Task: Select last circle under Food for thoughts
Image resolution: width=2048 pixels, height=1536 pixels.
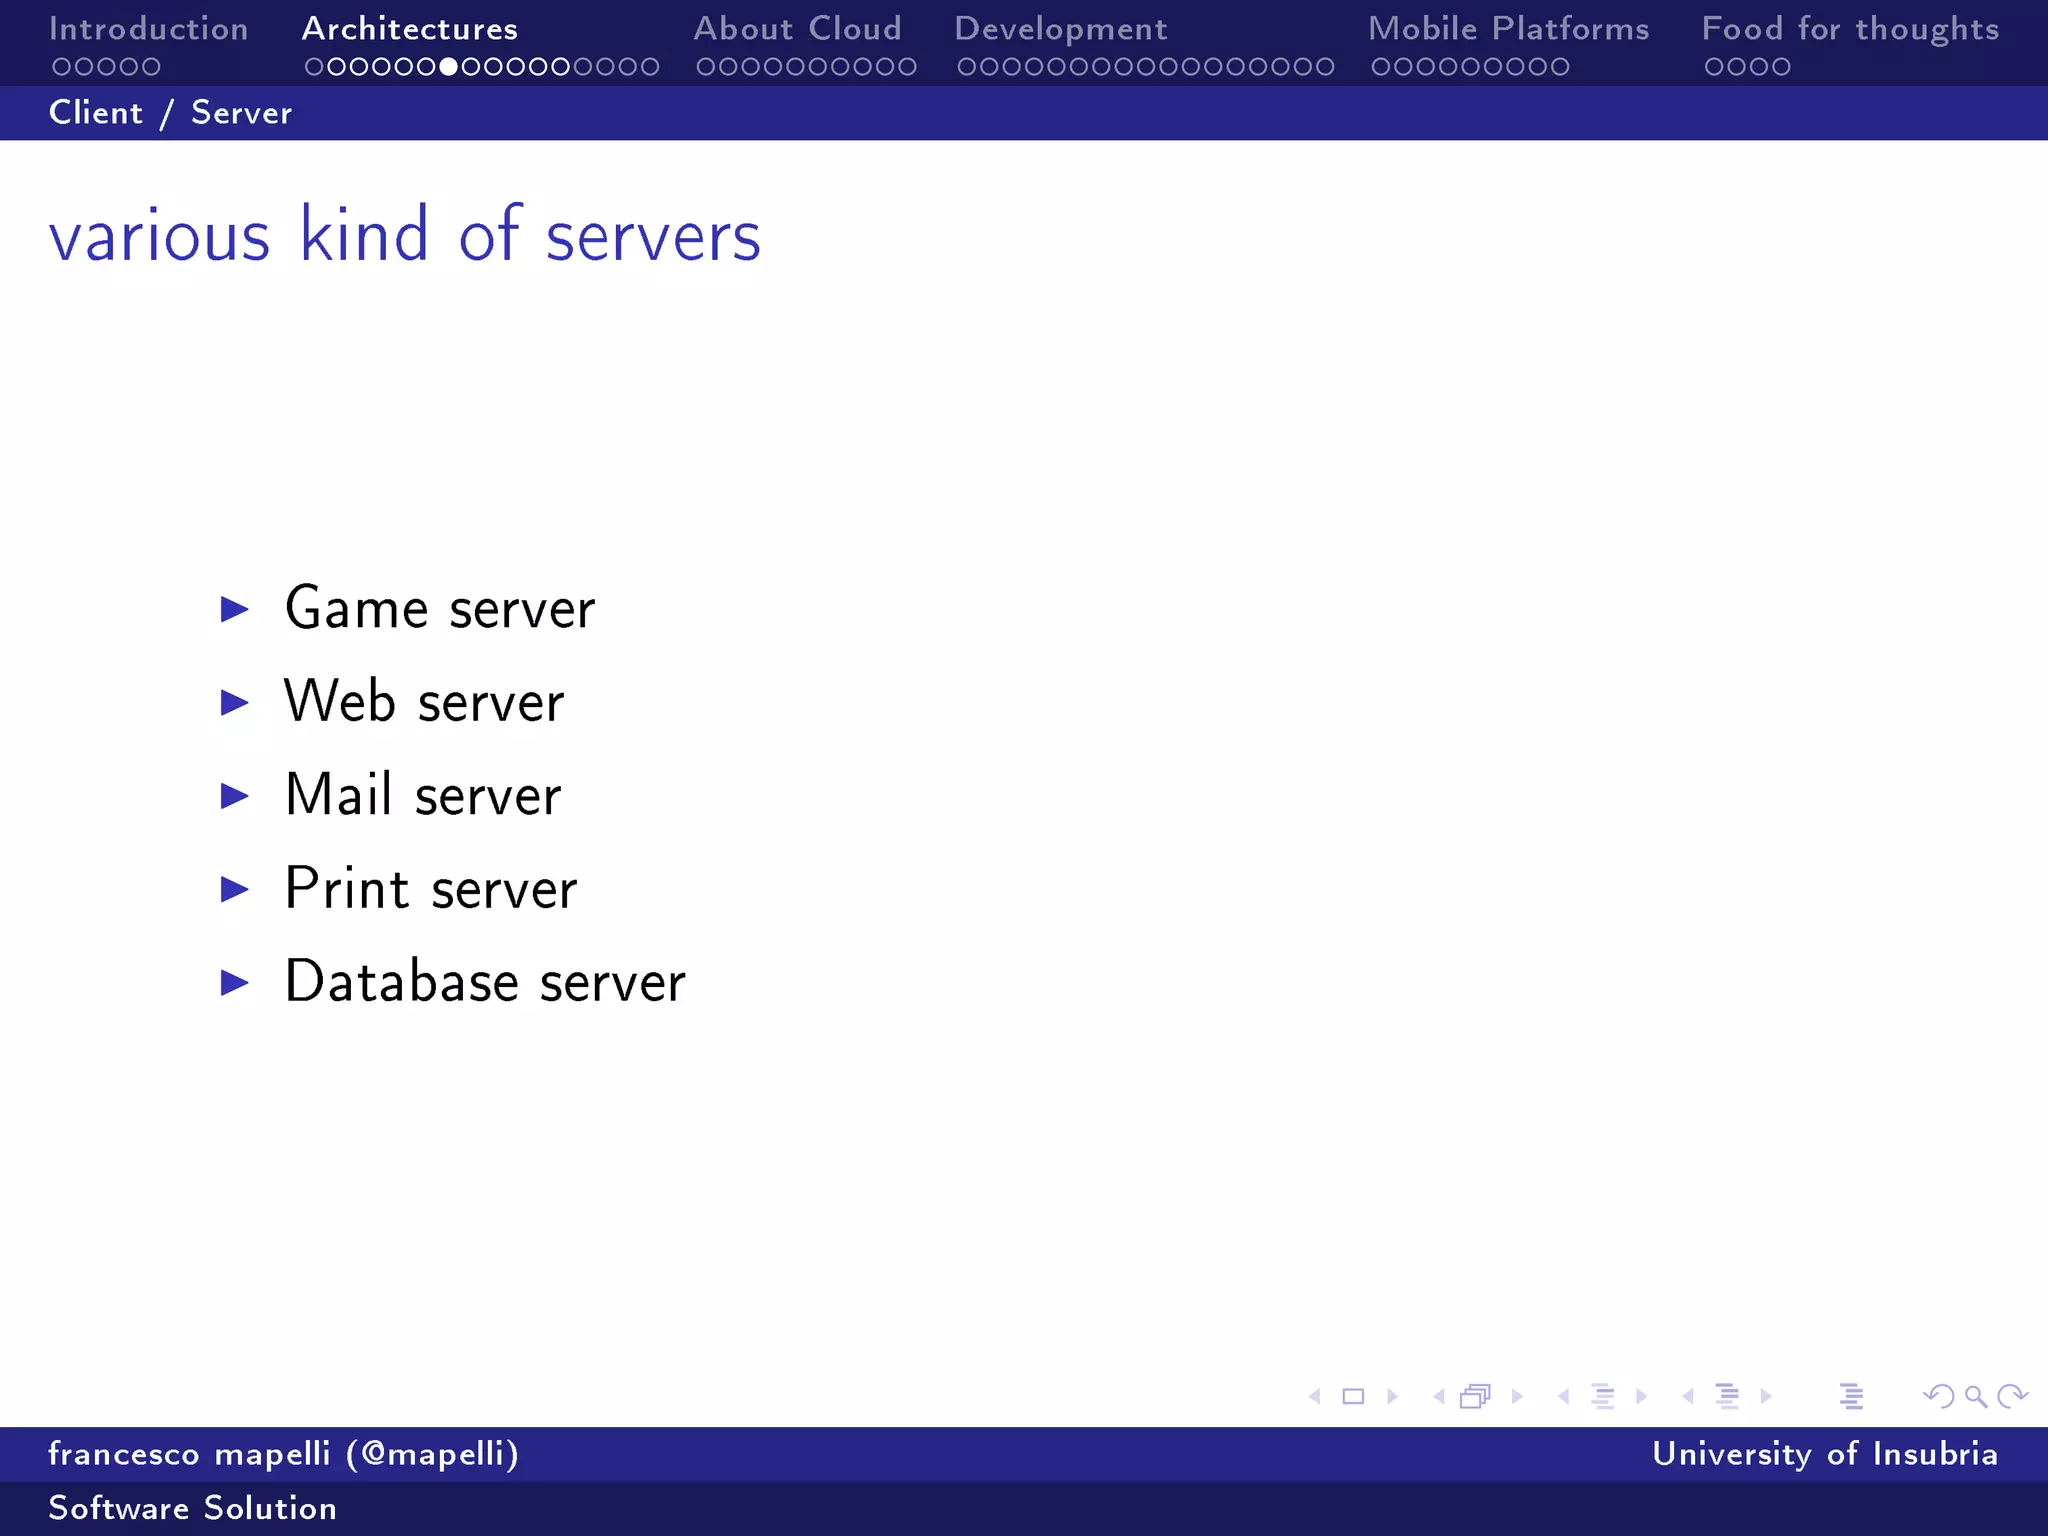Action: point(1781,67)
